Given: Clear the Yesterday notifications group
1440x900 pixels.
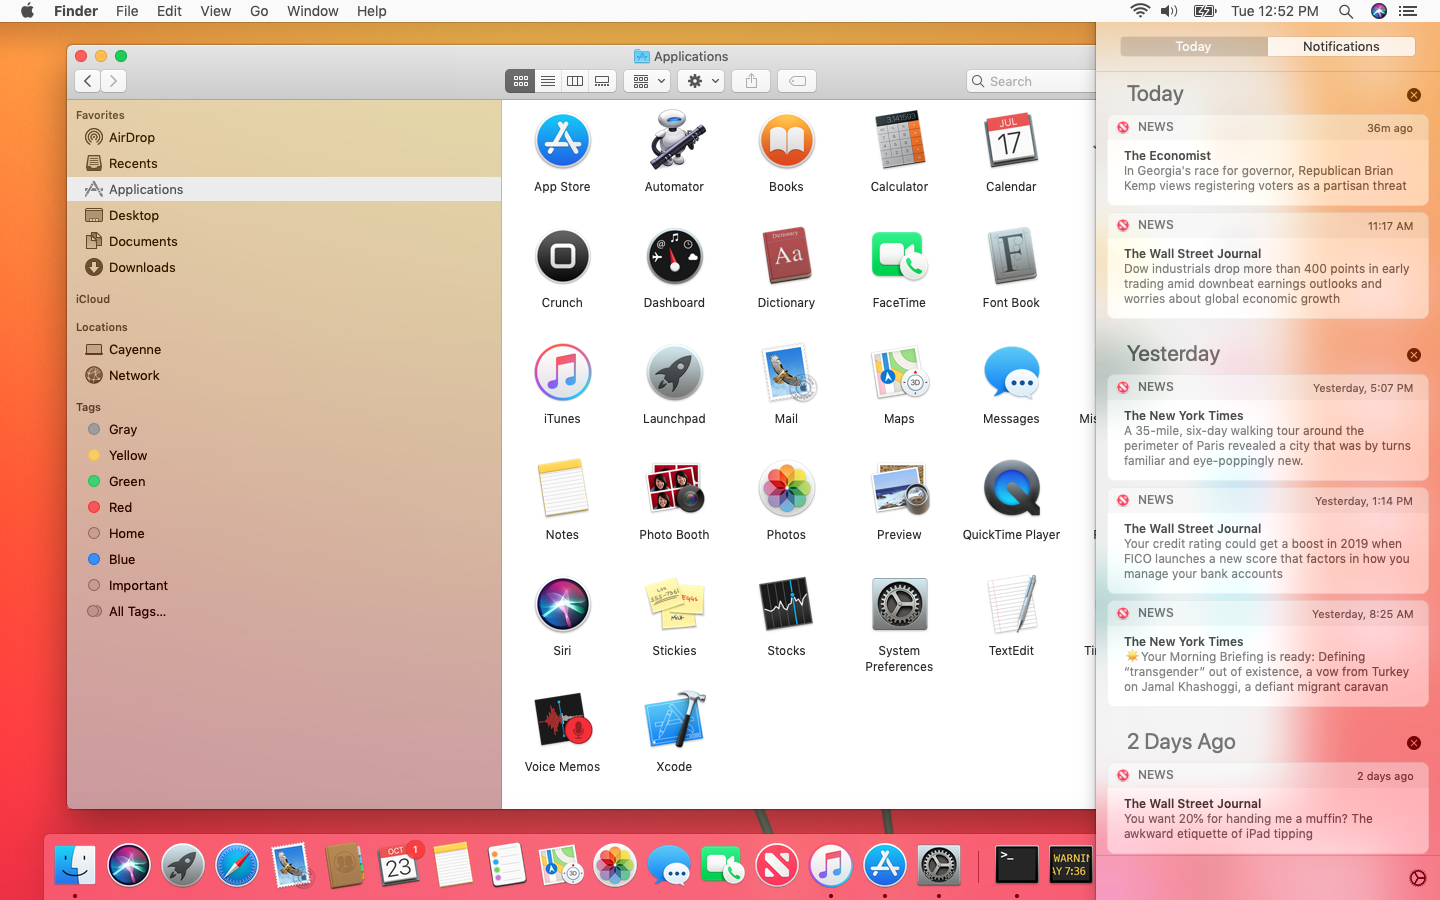Looking at the screenshot, I should click(1413, 355).
